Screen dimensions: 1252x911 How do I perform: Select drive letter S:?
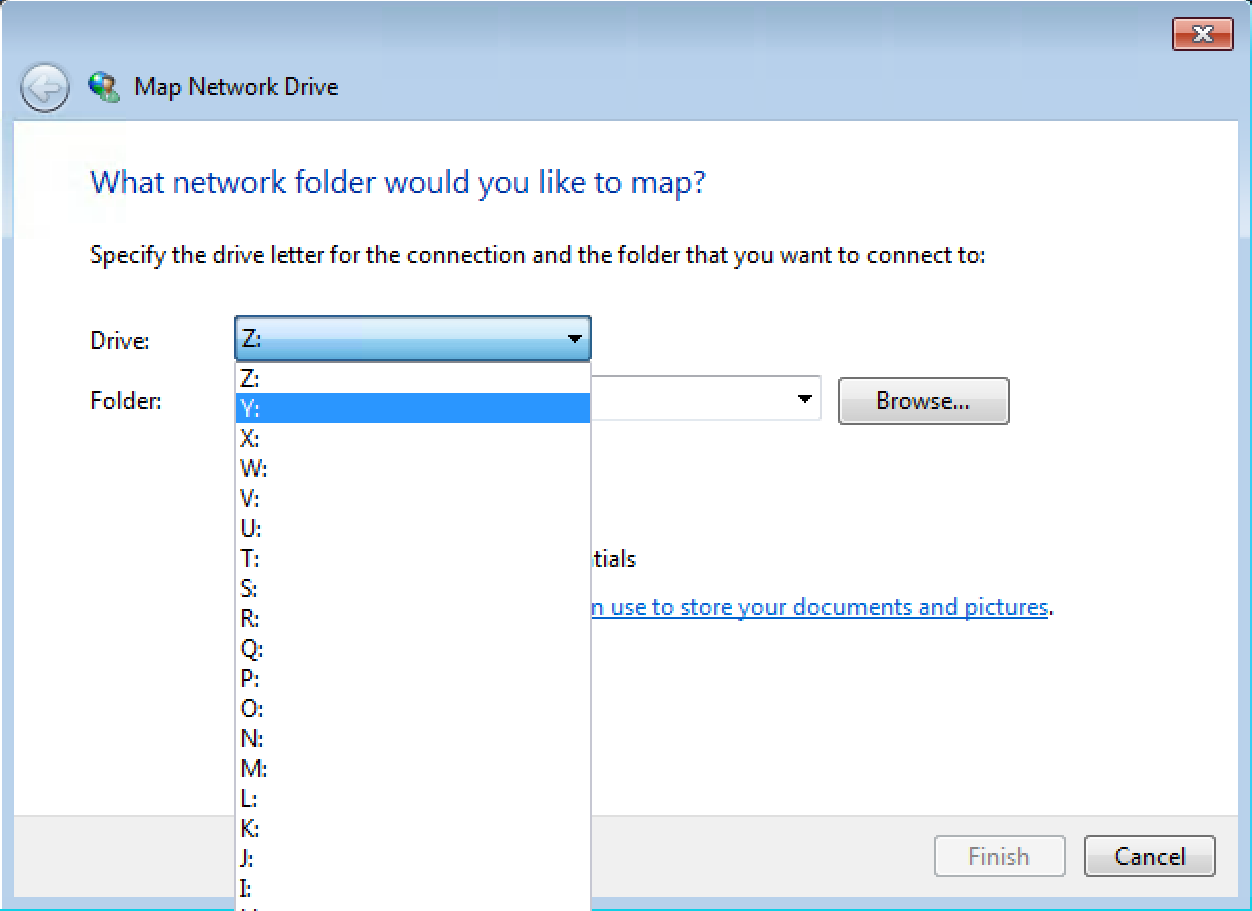tap(412, 588)
